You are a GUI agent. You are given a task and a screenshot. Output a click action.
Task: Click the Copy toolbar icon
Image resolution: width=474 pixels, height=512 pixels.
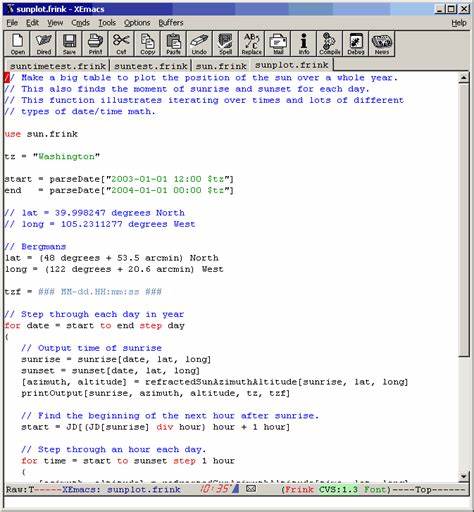tap(147, 44)
